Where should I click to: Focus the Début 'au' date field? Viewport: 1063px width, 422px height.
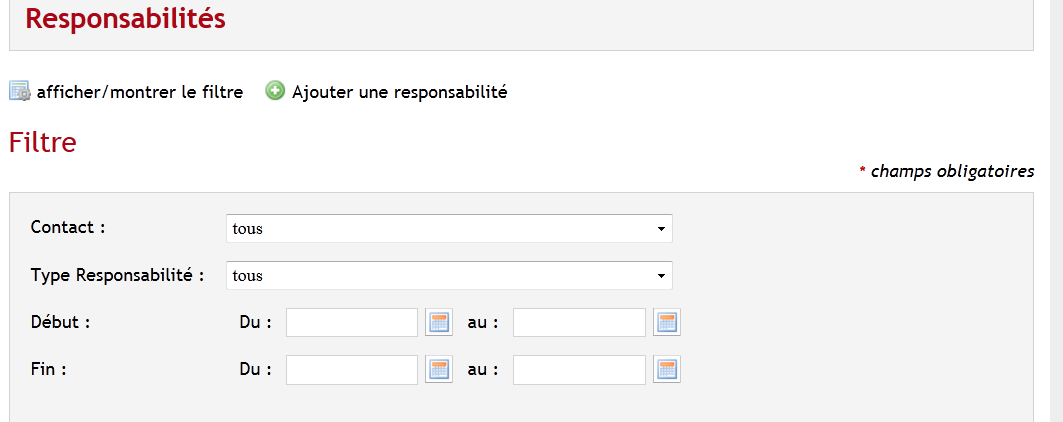(579, 322)
